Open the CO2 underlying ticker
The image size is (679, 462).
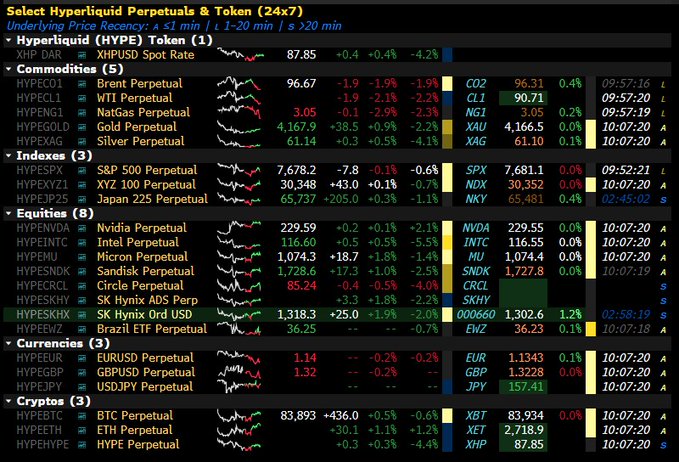point(476,84)
